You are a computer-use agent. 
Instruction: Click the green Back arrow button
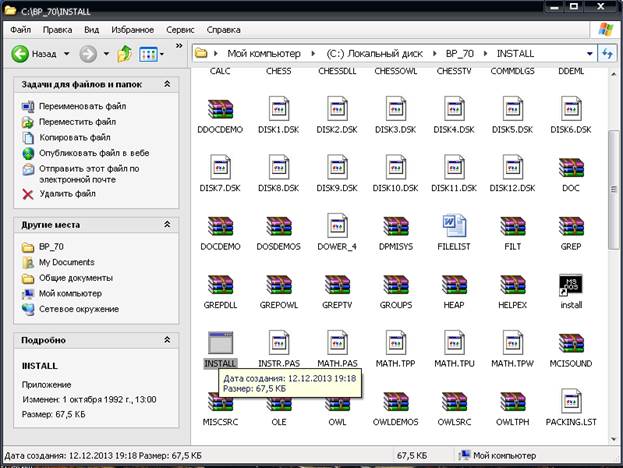tap(20, 54)
